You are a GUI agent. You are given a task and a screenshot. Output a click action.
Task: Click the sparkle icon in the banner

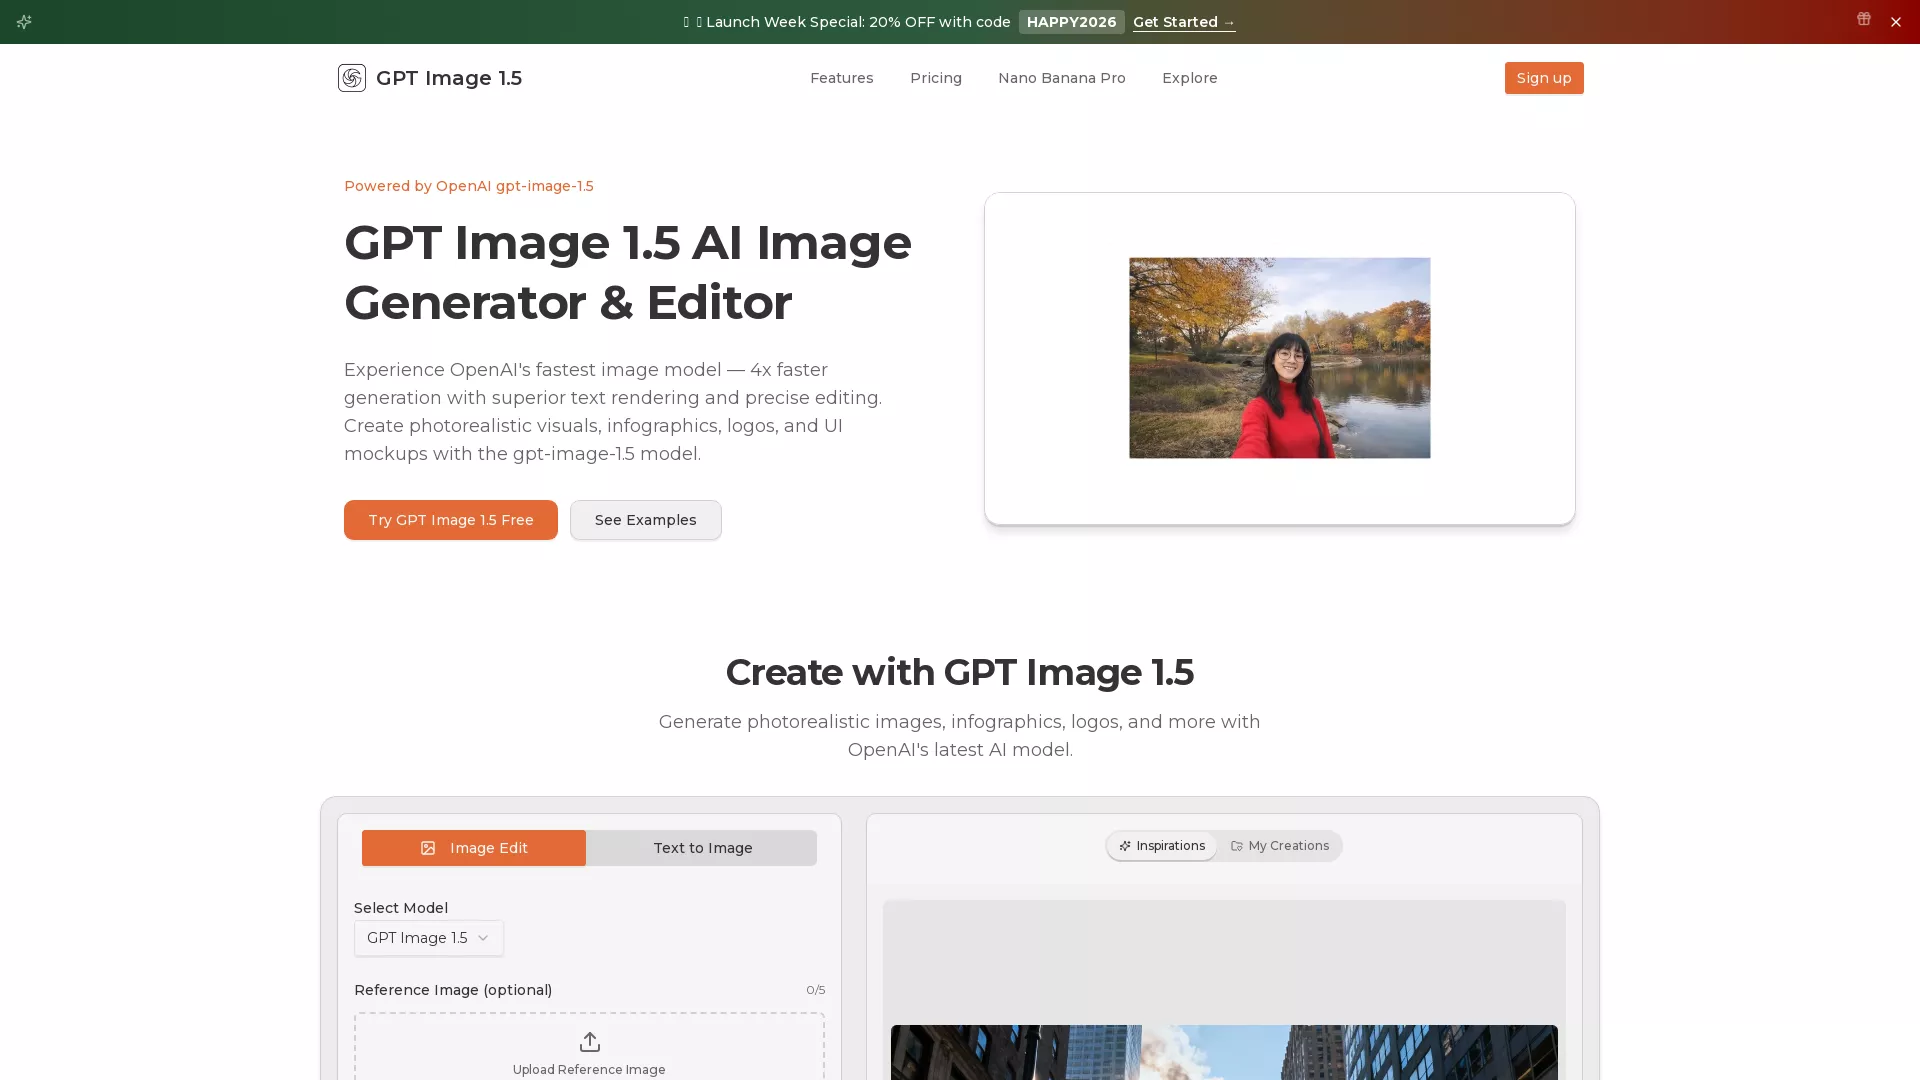[x=24, y=22]
